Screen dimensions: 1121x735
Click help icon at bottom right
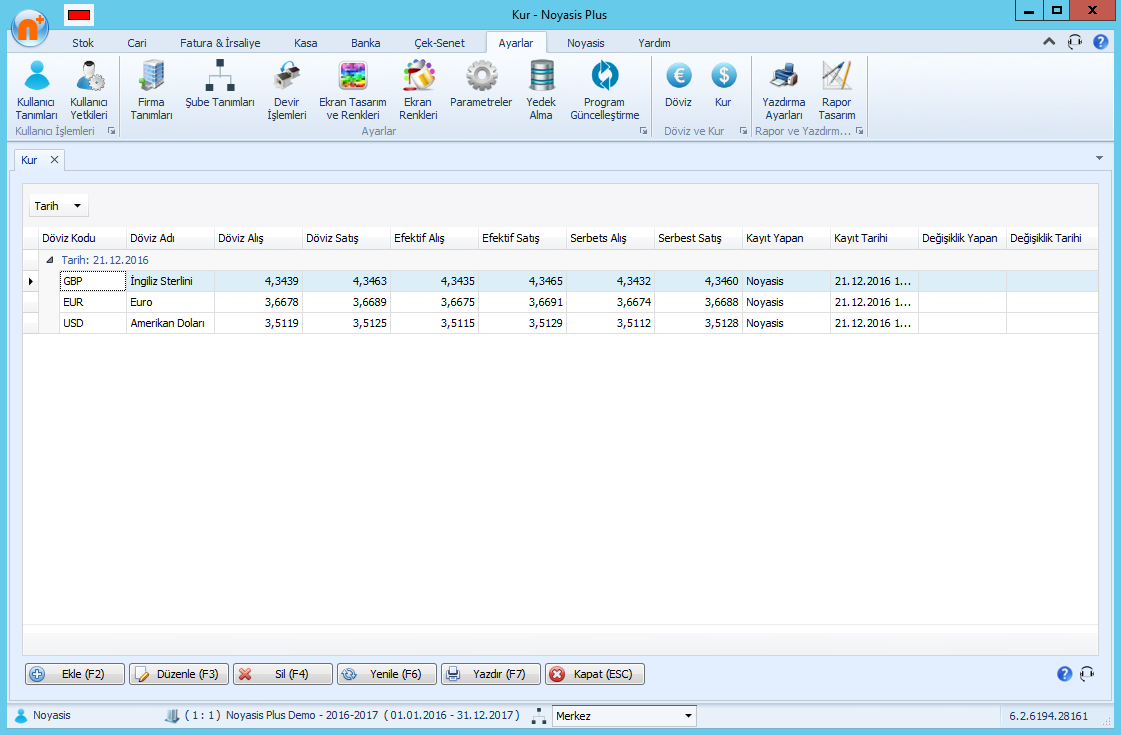(1065, 674)
